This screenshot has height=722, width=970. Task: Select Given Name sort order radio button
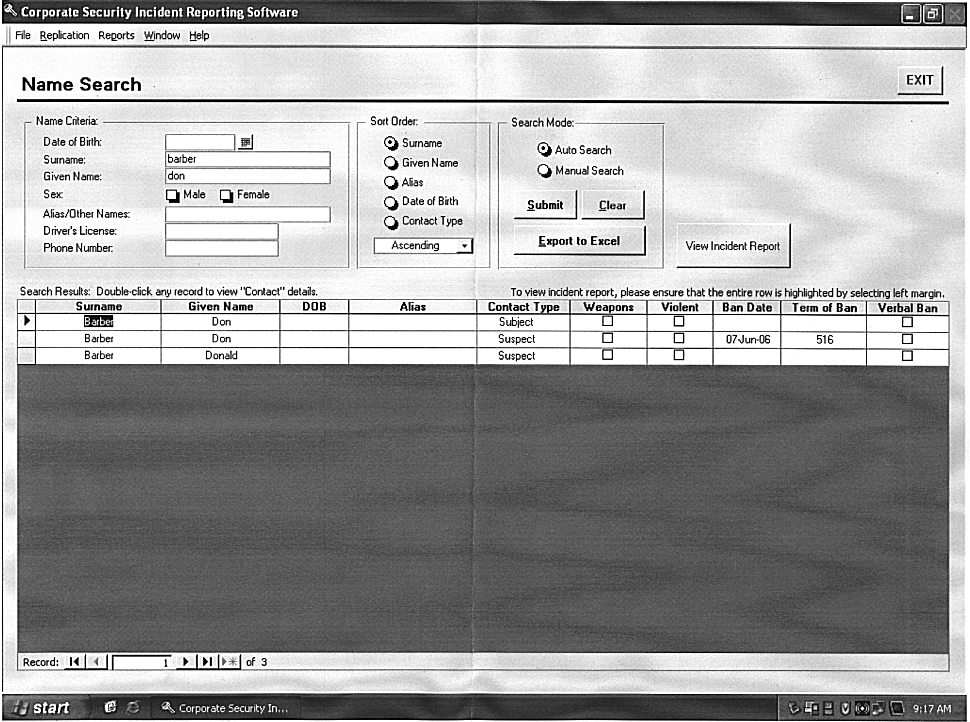[x=391, y=163]
